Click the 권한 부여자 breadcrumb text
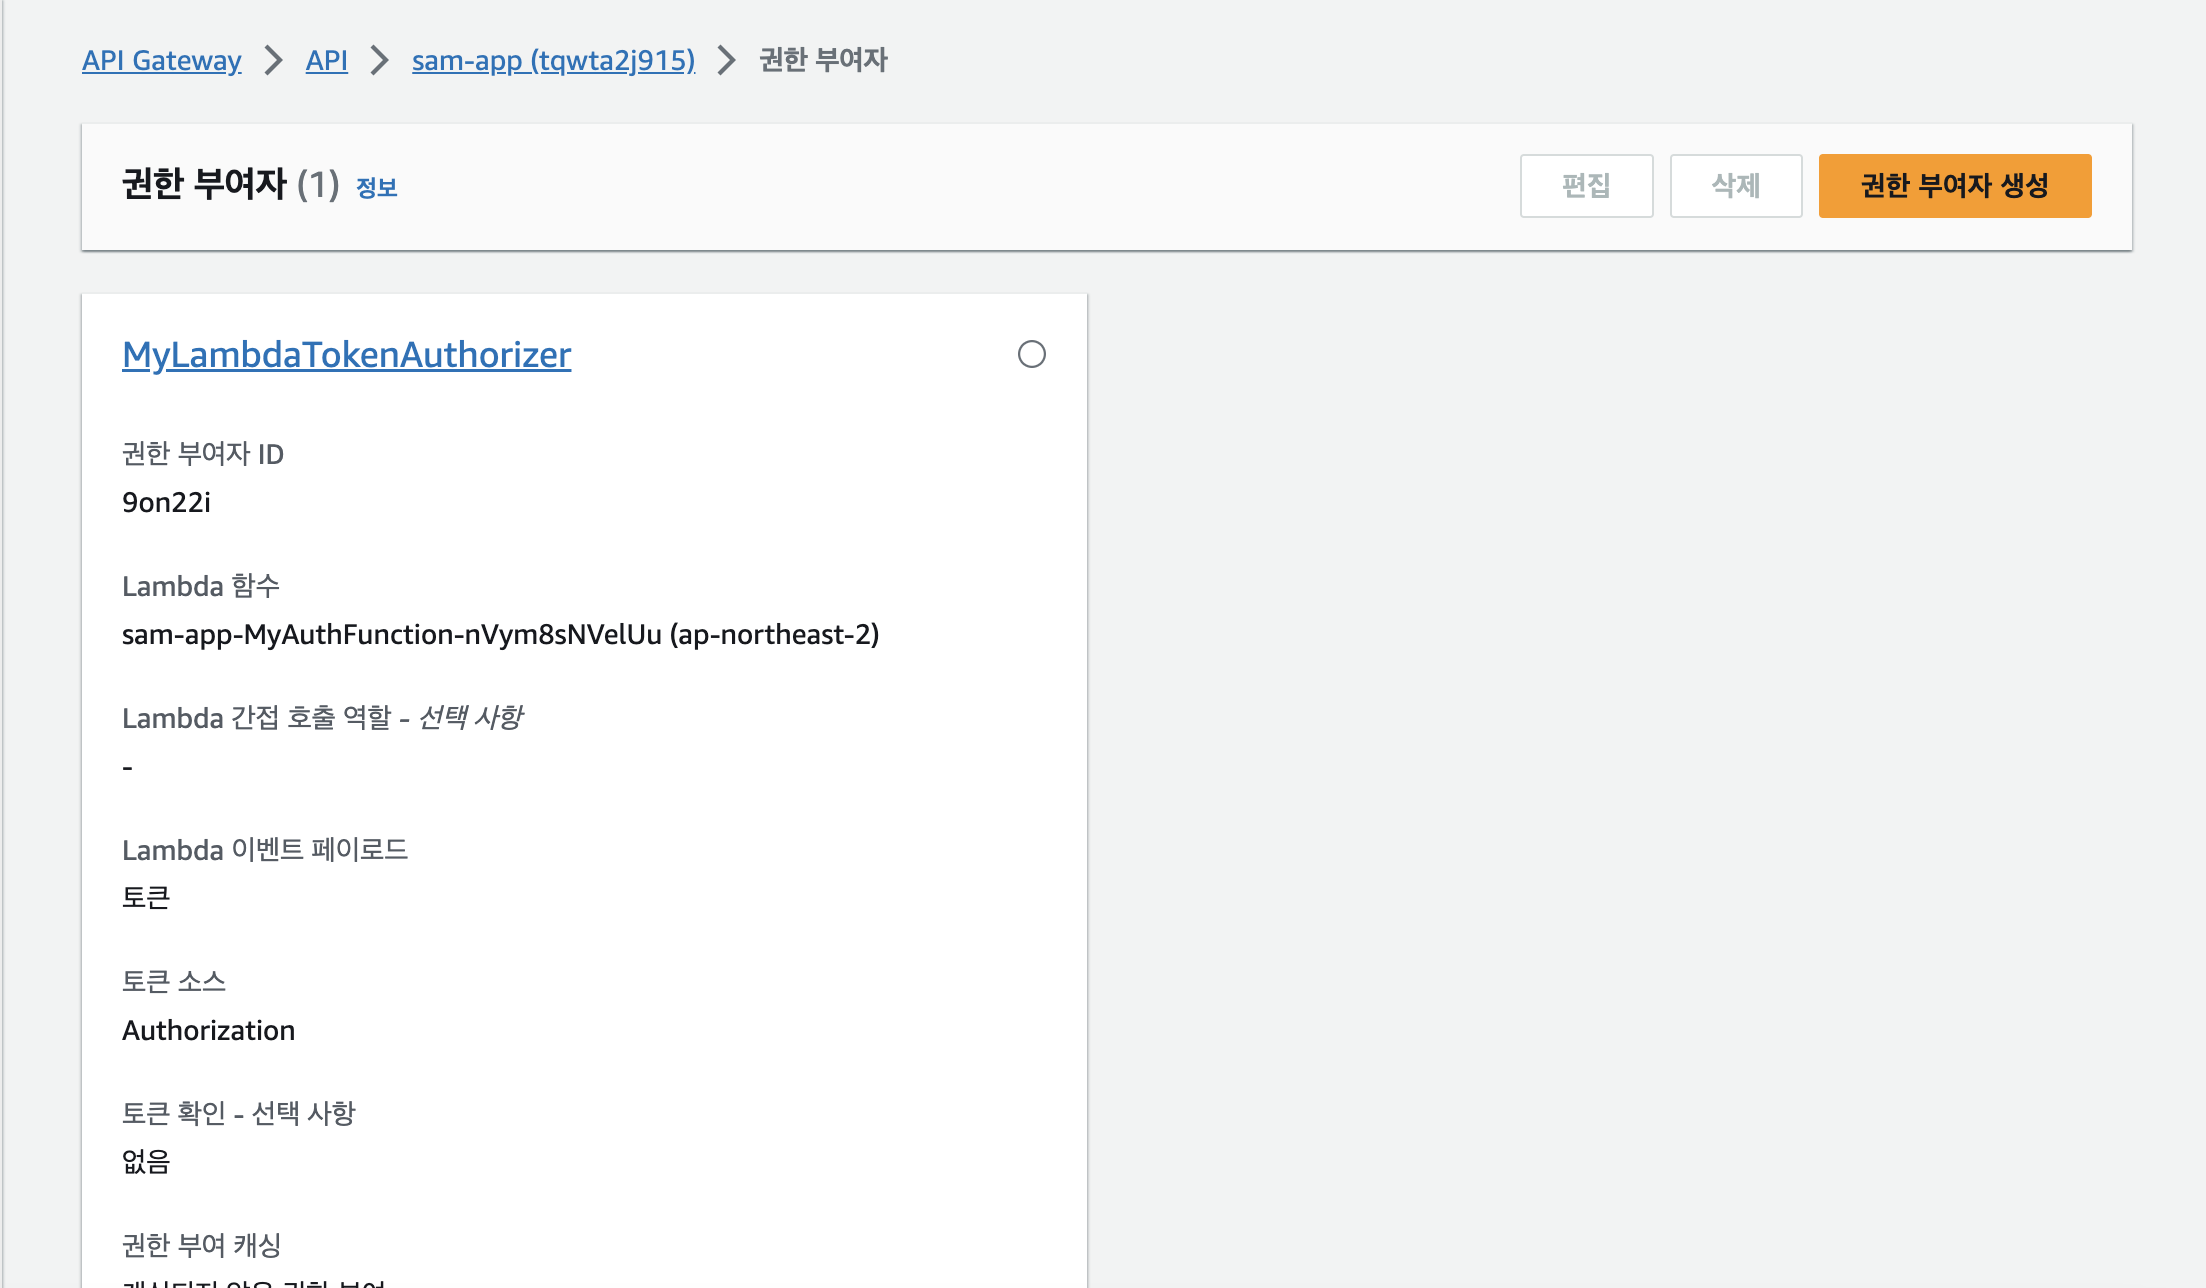Screen dimensions: 2206x1288 [823, 60]
